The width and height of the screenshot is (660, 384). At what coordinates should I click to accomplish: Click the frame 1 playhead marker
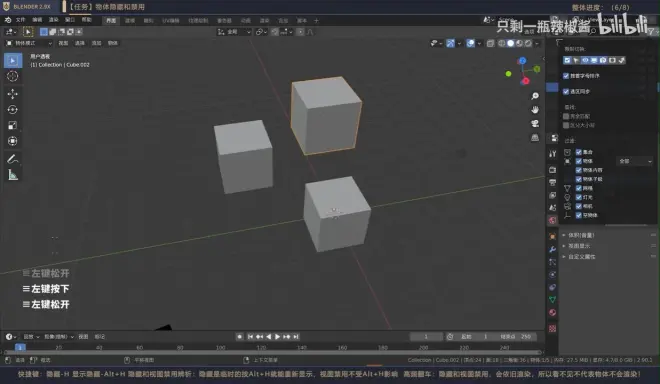20,347
